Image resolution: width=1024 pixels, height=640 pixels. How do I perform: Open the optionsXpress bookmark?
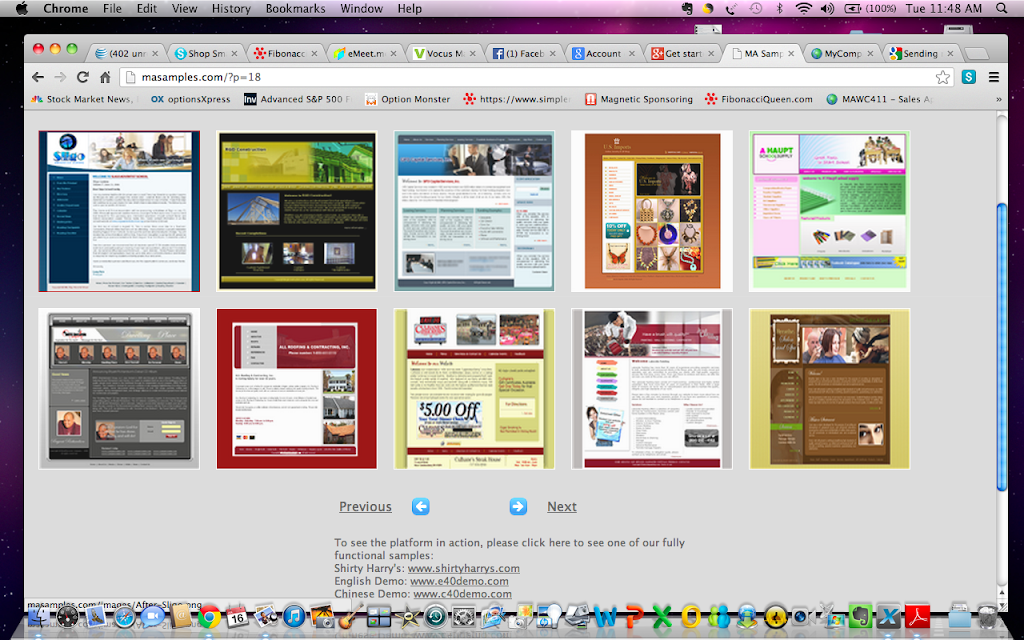[190, 99]
